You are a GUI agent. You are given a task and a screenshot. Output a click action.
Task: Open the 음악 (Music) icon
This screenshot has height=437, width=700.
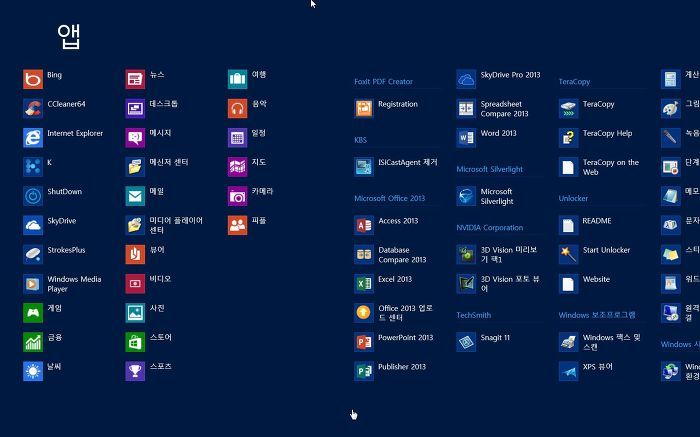(x=238, y=108)
